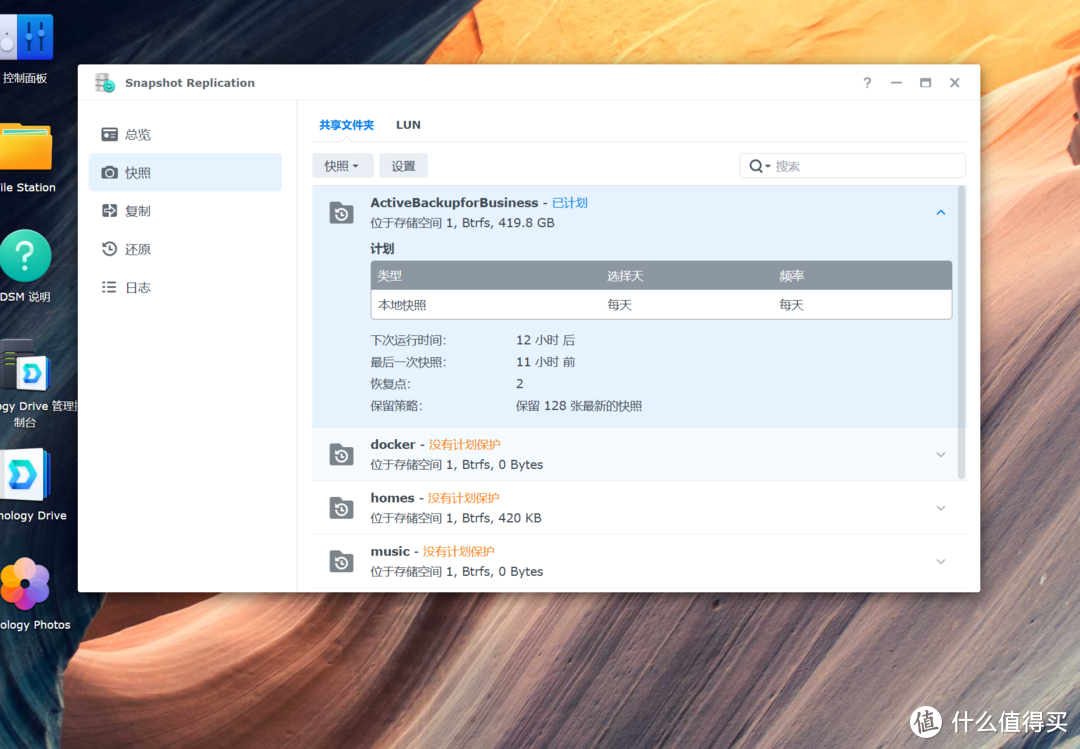This screenshot has height=749, width=1080.
Task: Launch File Station from the desktop
Action: 26,150
